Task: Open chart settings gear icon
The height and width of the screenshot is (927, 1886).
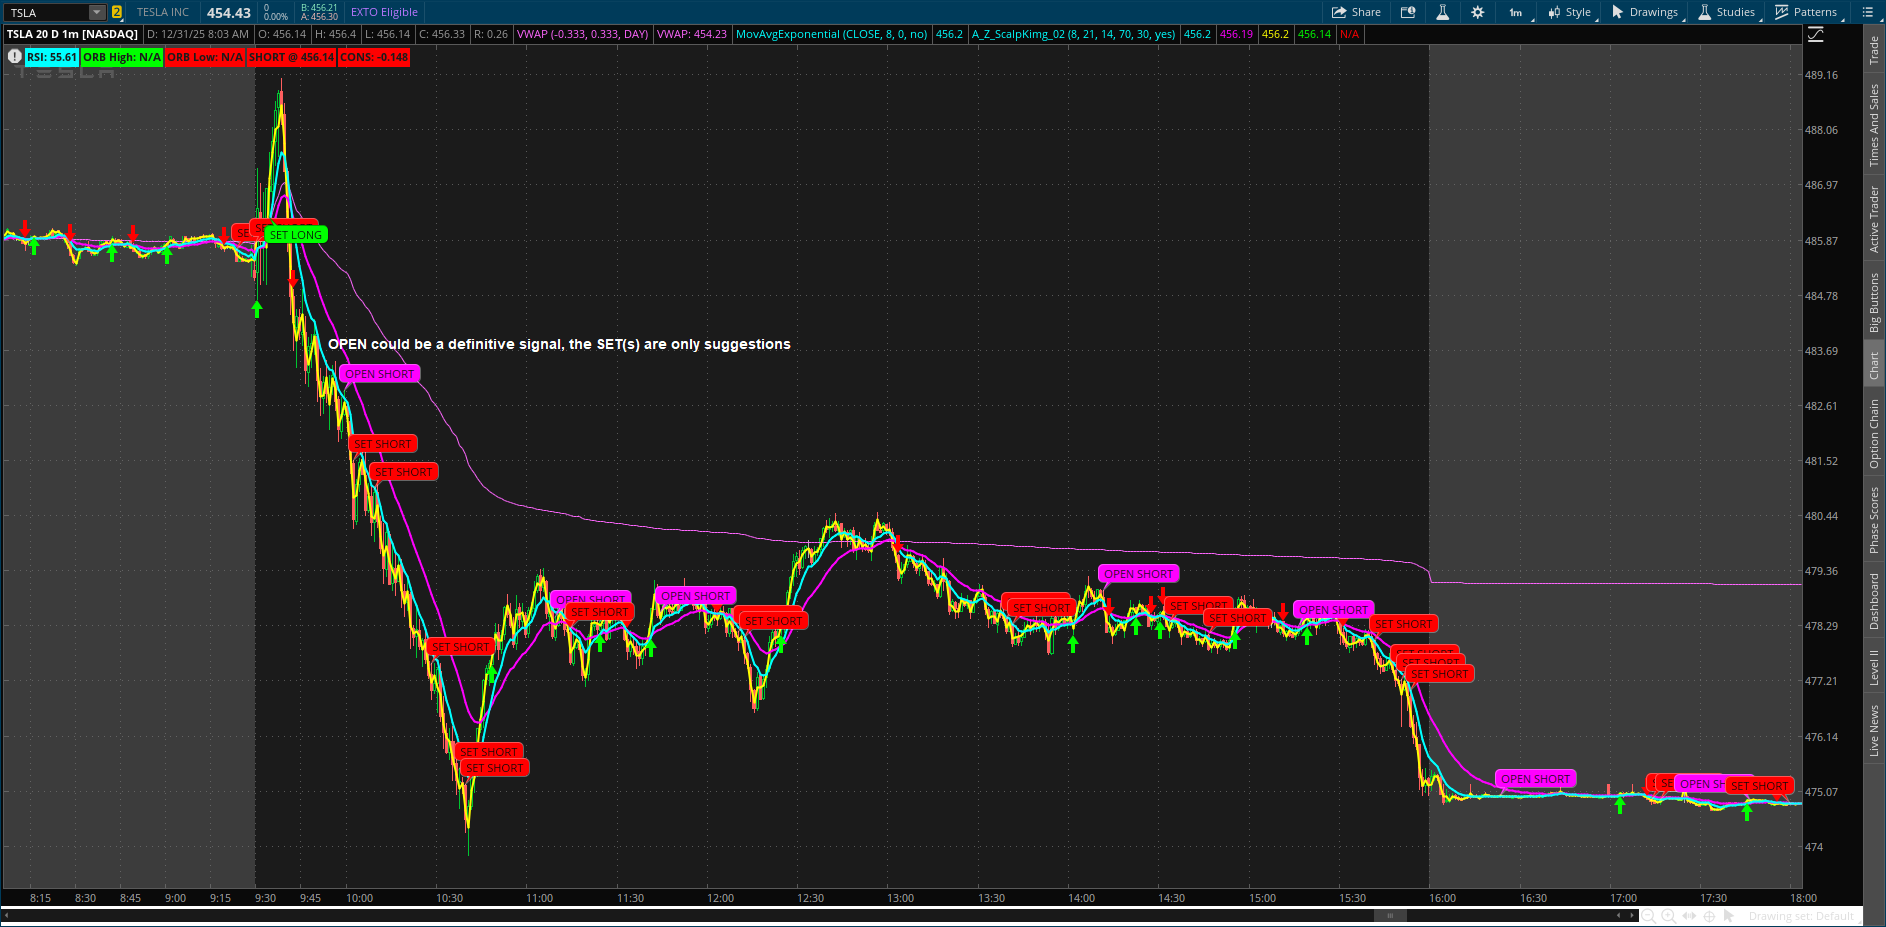Action: (1477, 12)
